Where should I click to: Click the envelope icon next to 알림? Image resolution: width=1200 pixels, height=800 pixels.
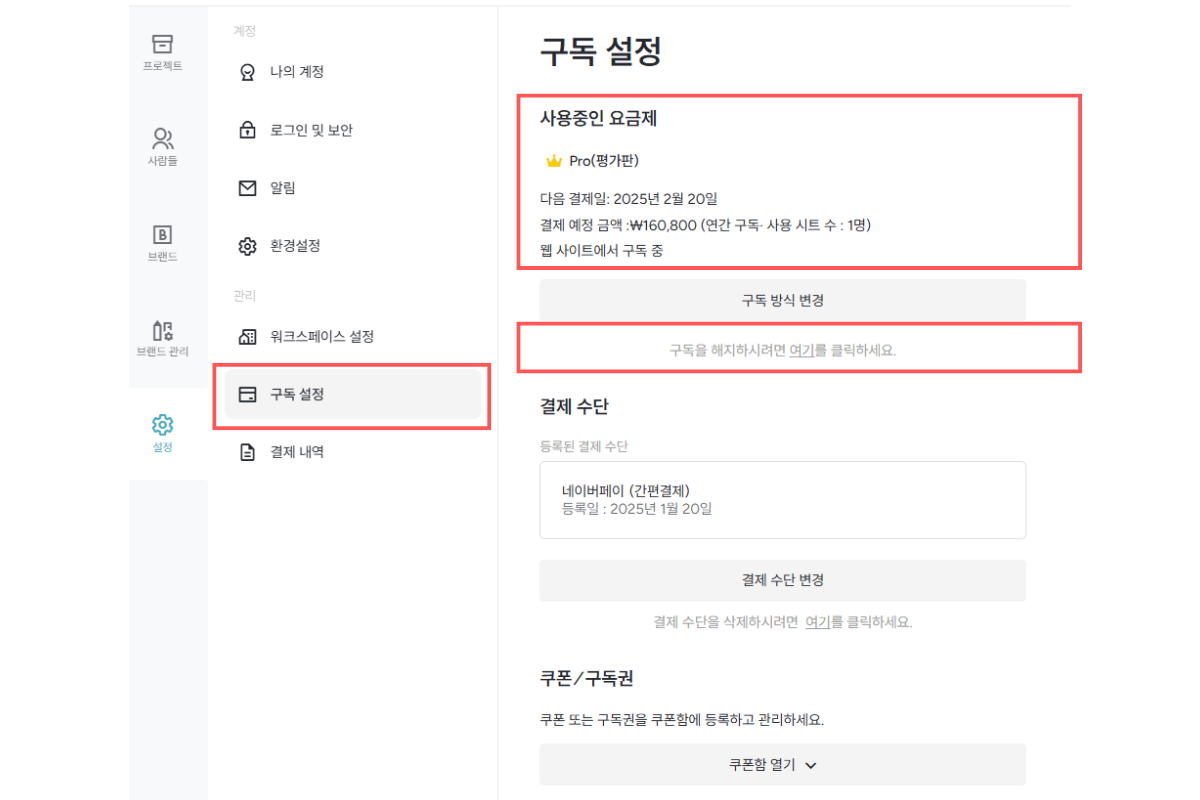[247, 188]
